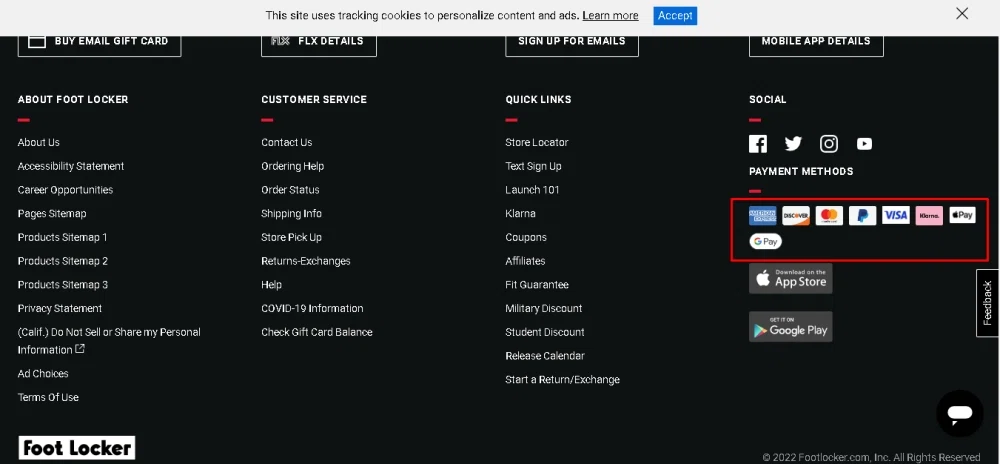The height and width of the screenshot is (464, 1000).
Task: Dismiss the cookie banner with X
Action: click(x=962, y=14)
